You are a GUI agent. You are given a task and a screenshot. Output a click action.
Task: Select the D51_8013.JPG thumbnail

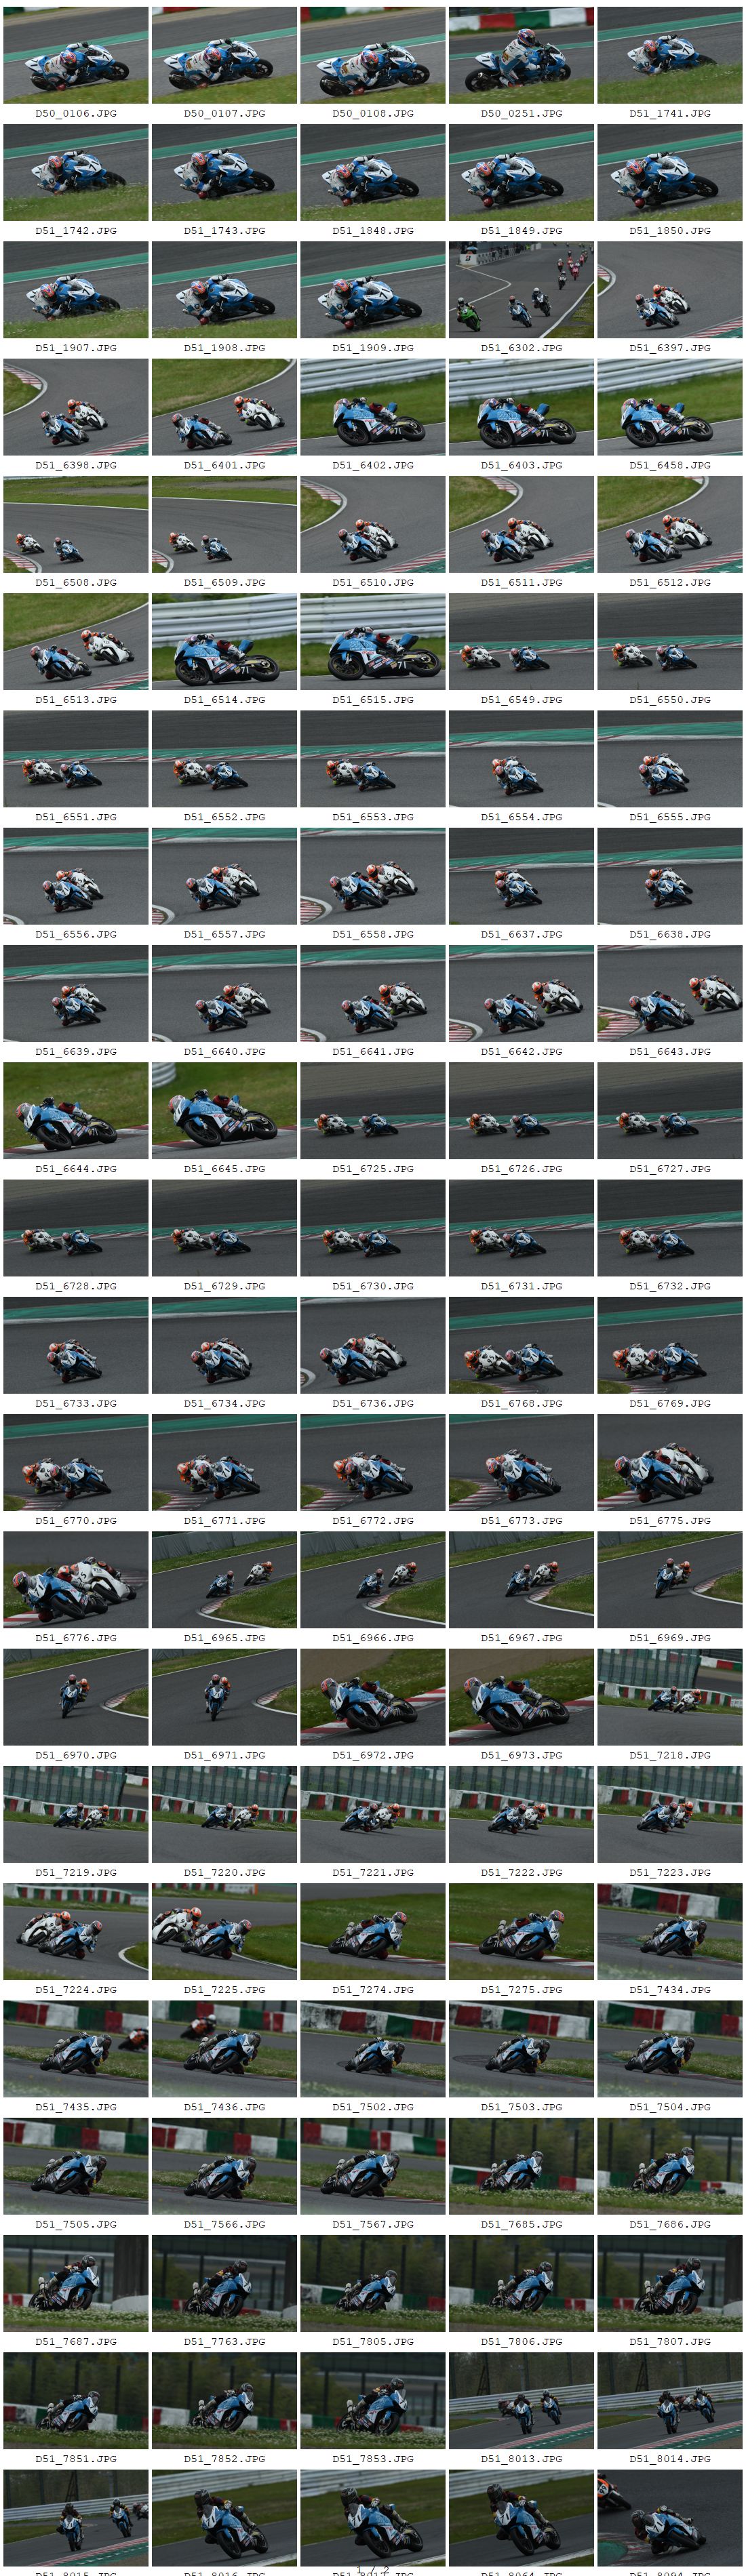(521, 2400)
